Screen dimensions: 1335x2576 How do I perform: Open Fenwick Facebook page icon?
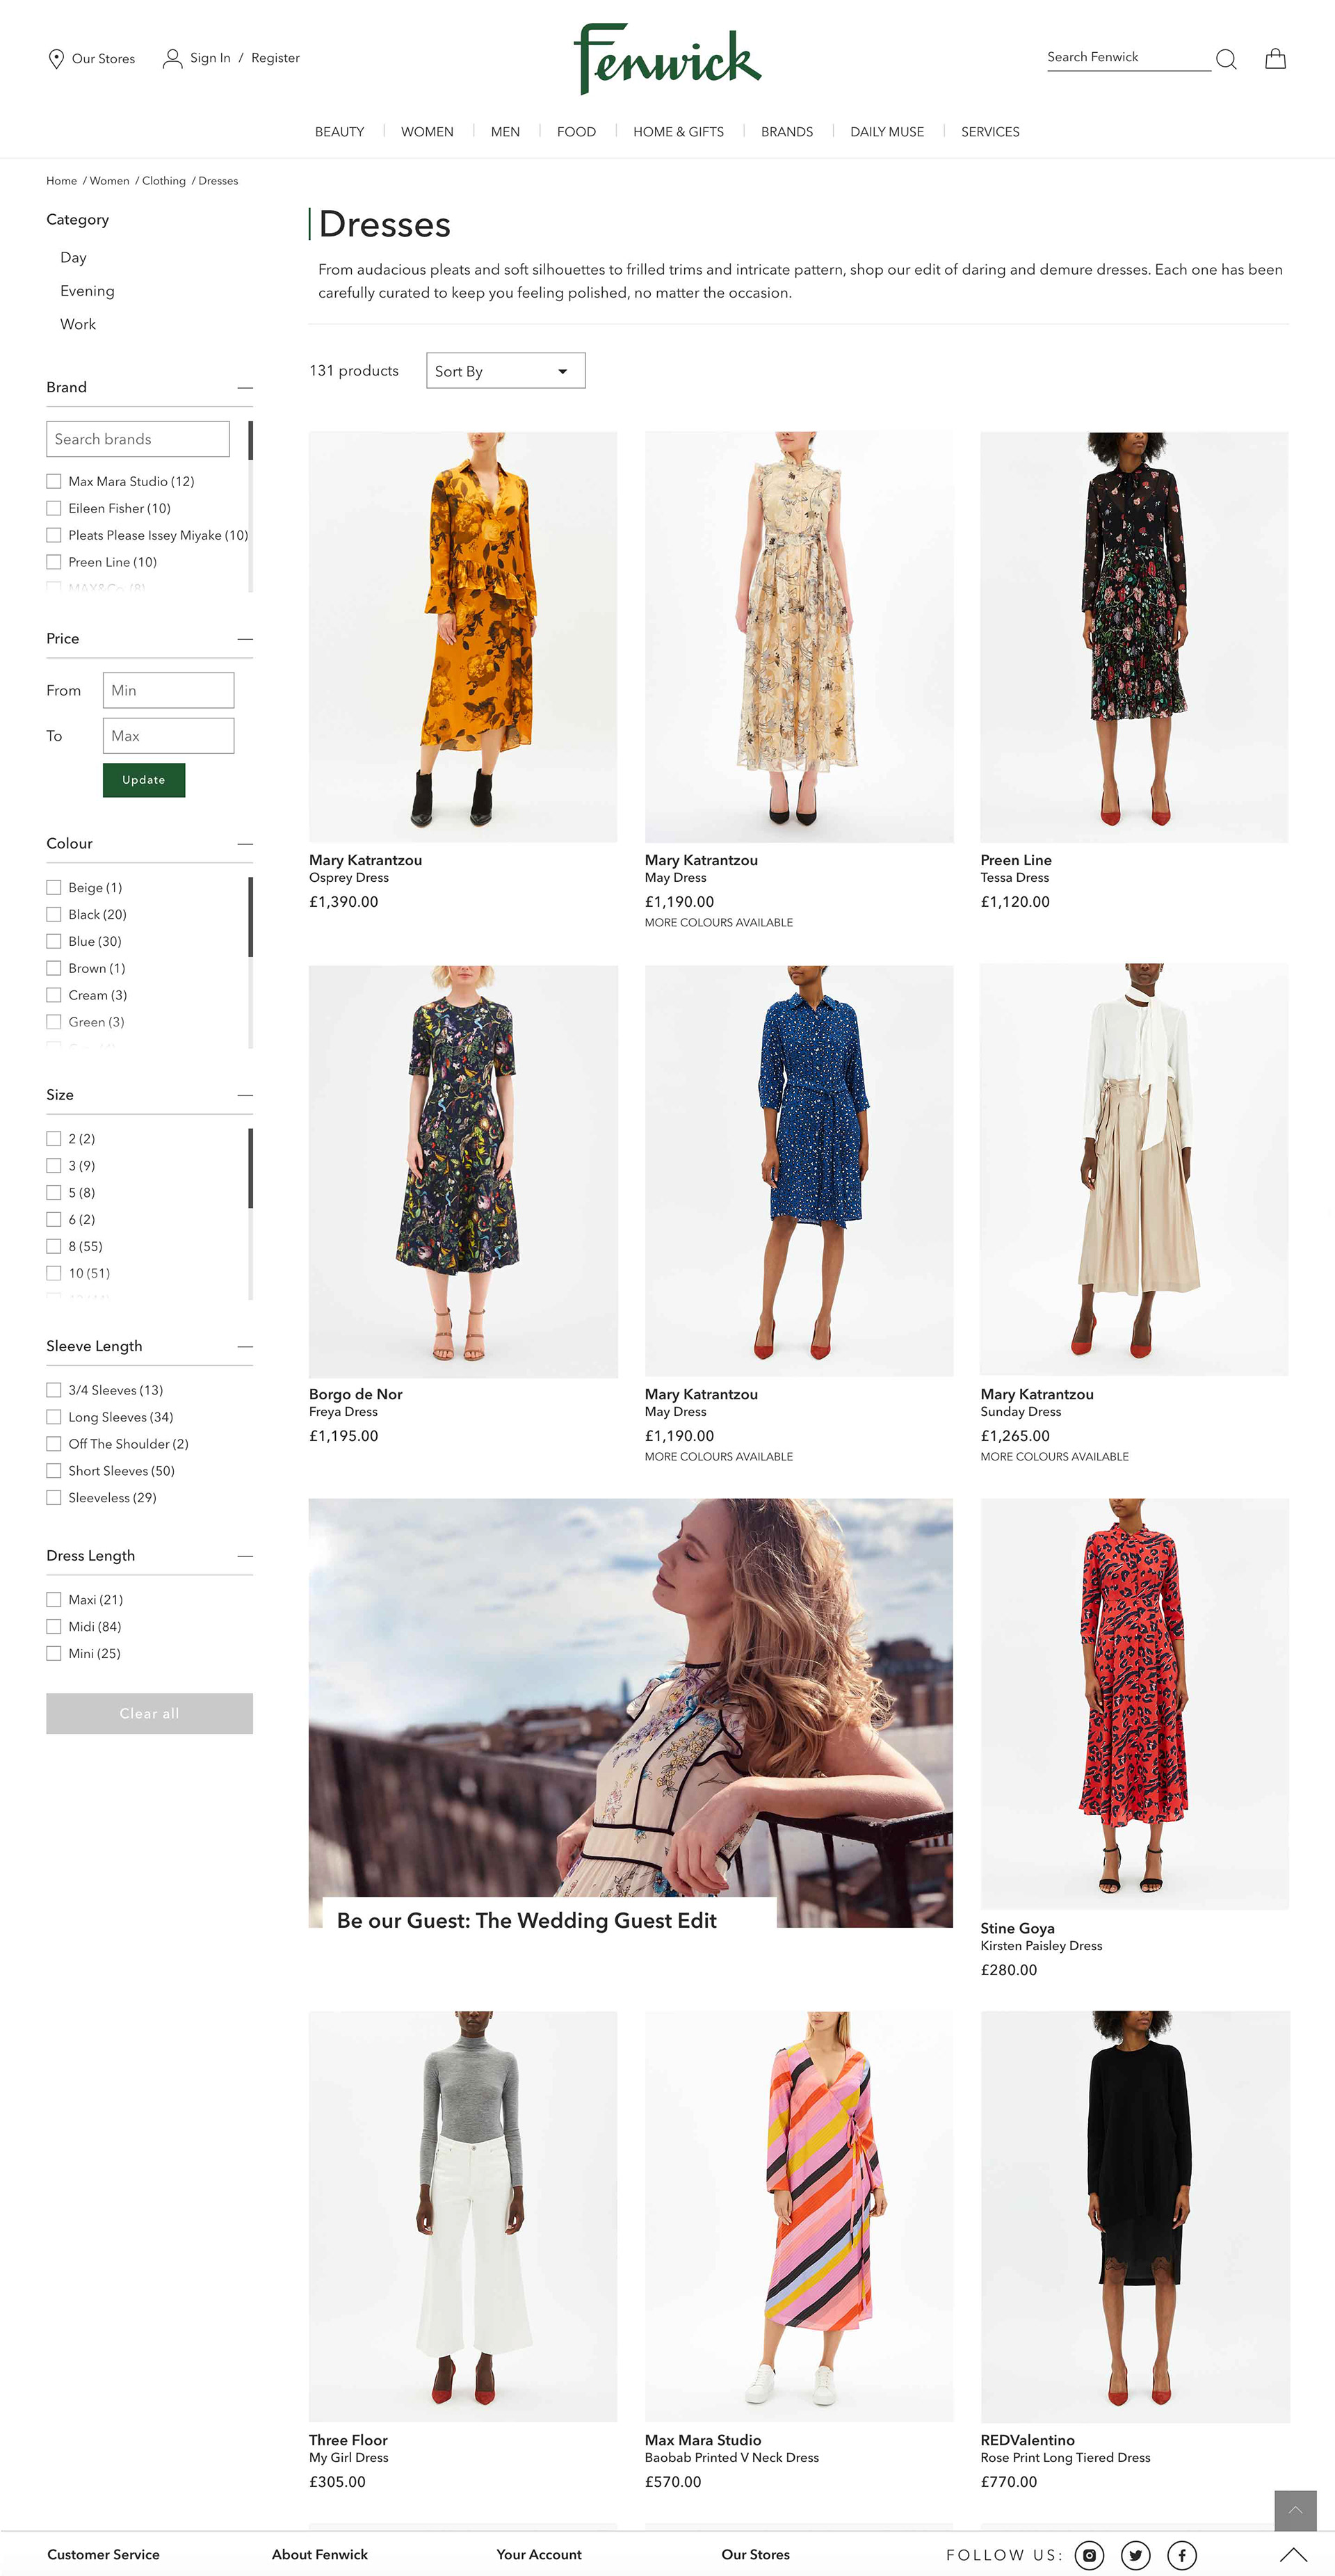[x=1181, y=2555]
